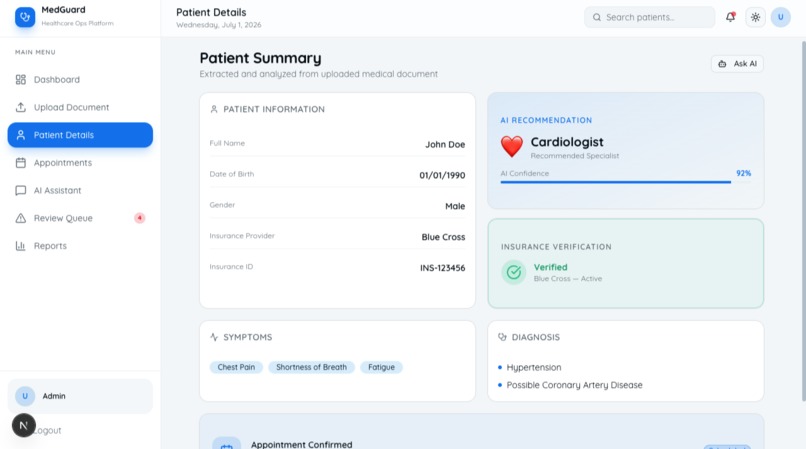Click the Admin avatar U in sidebar

click(x=25, y=396)
